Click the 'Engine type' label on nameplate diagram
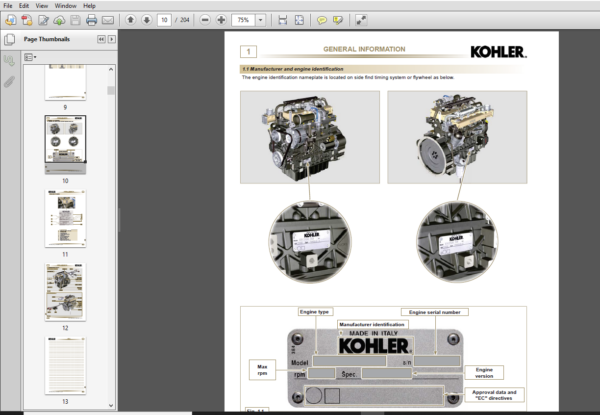 (314, 312)
